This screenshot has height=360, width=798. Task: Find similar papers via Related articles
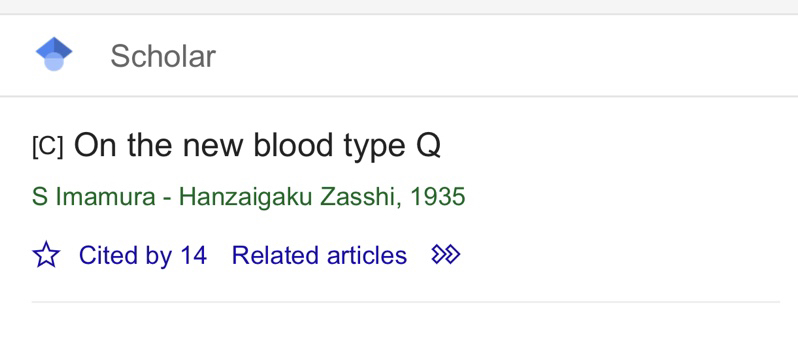319,255
